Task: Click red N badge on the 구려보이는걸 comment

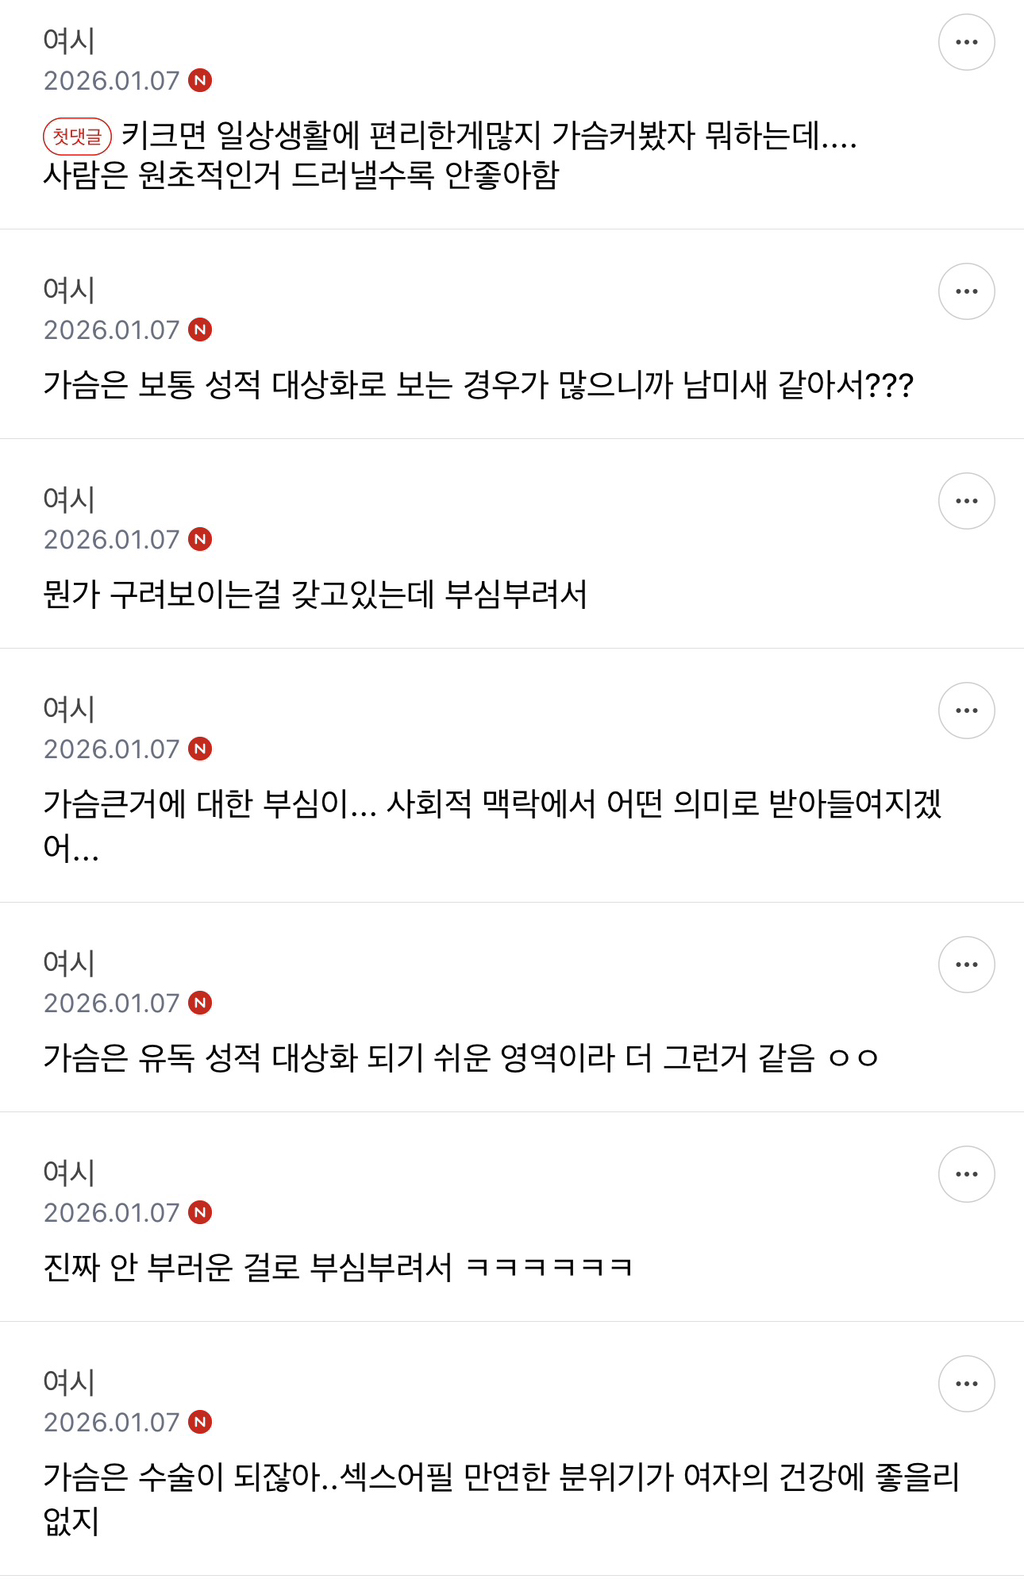Action: point(200,540)
